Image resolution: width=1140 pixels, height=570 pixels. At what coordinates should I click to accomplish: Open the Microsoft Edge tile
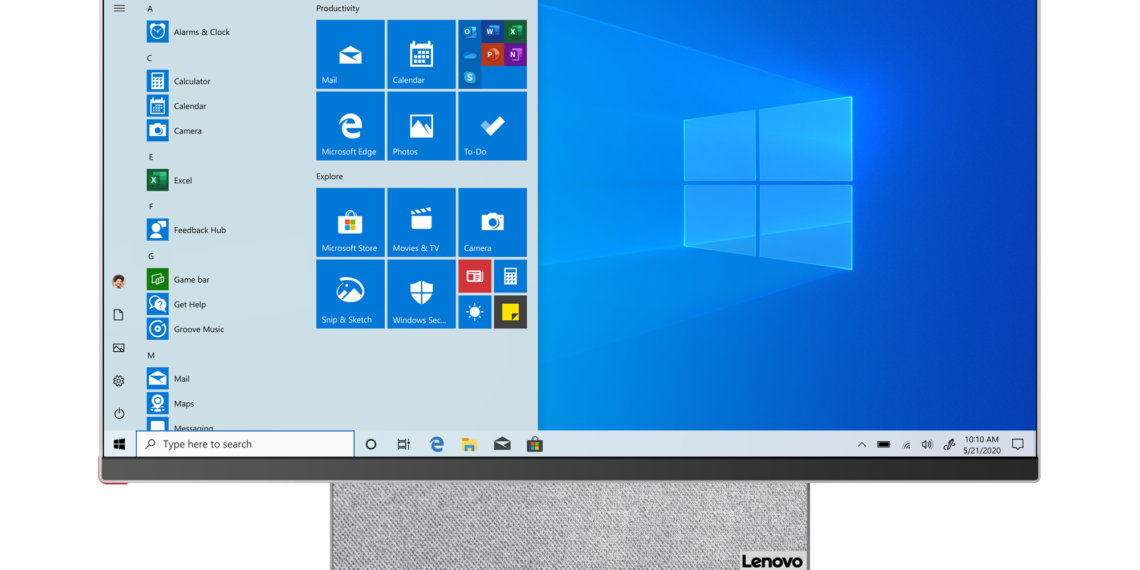[350, 126]
